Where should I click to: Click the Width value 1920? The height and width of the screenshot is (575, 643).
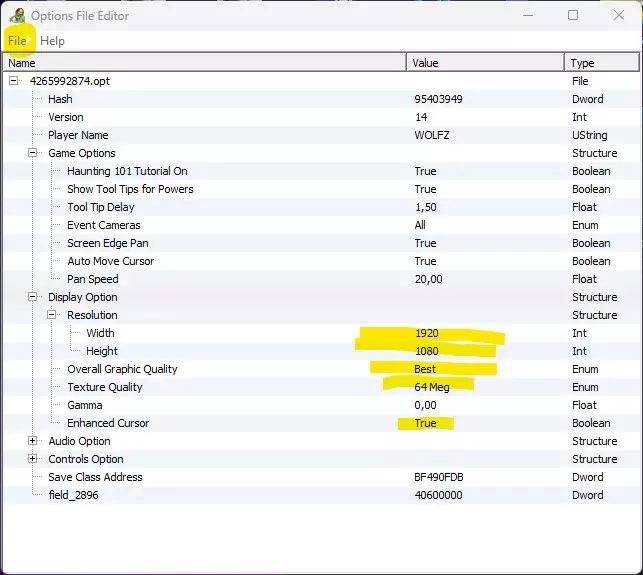(x=426, y=333)
